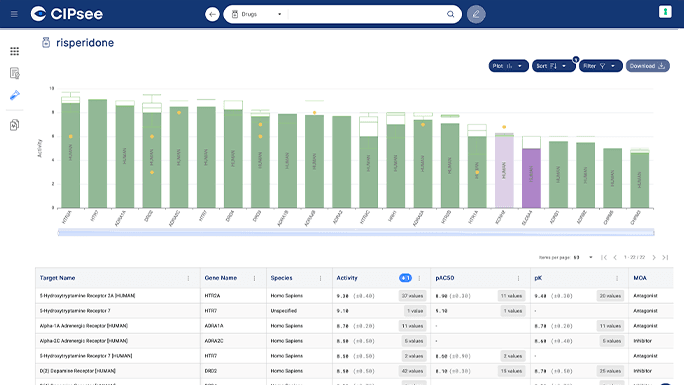Go to next table page
Screen dimensions: 684x385
pos(654,258)
